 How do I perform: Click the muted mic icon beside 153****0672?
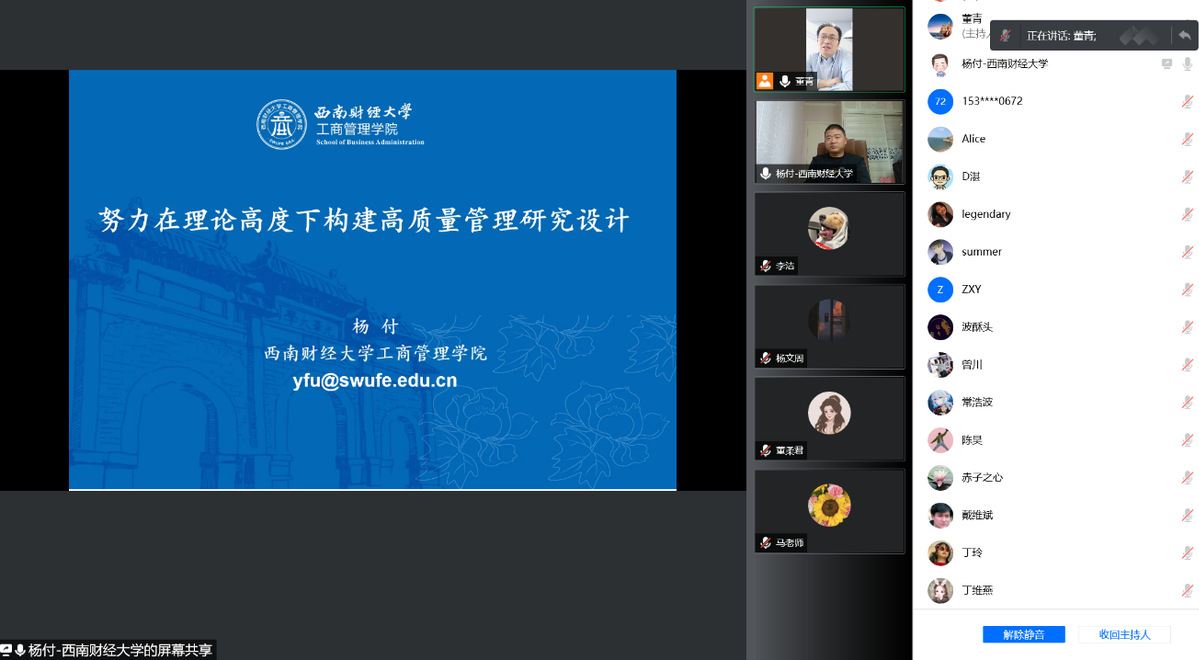pyautogui.click(x=1187, y=101)
